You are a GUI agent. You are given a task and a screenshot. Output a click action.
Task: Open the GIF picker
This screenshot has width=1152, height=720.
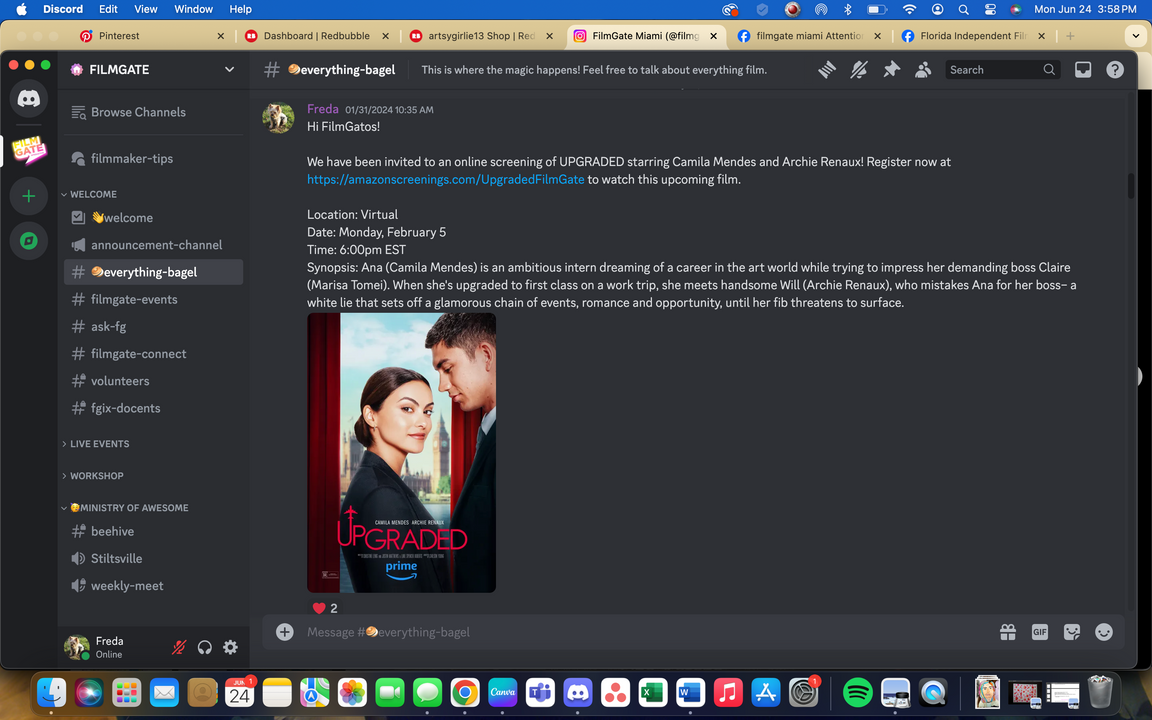[1040, 632]
